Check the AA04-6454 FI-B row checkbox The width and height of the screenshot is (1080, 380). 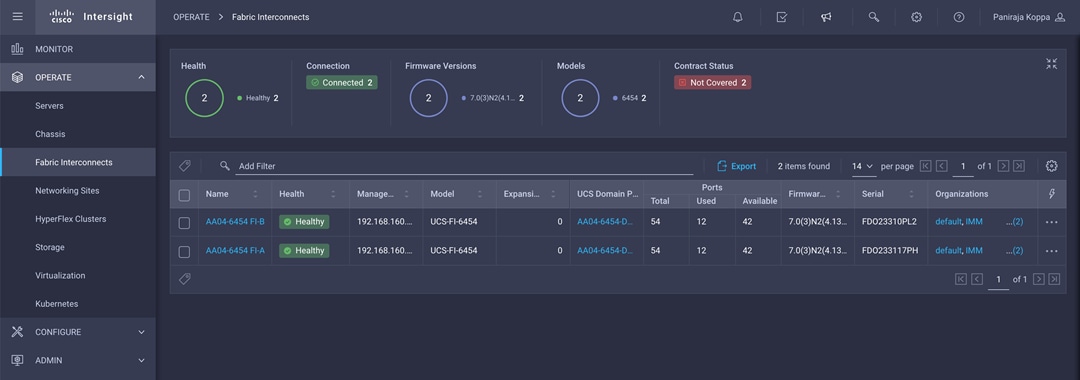[184, 223]
